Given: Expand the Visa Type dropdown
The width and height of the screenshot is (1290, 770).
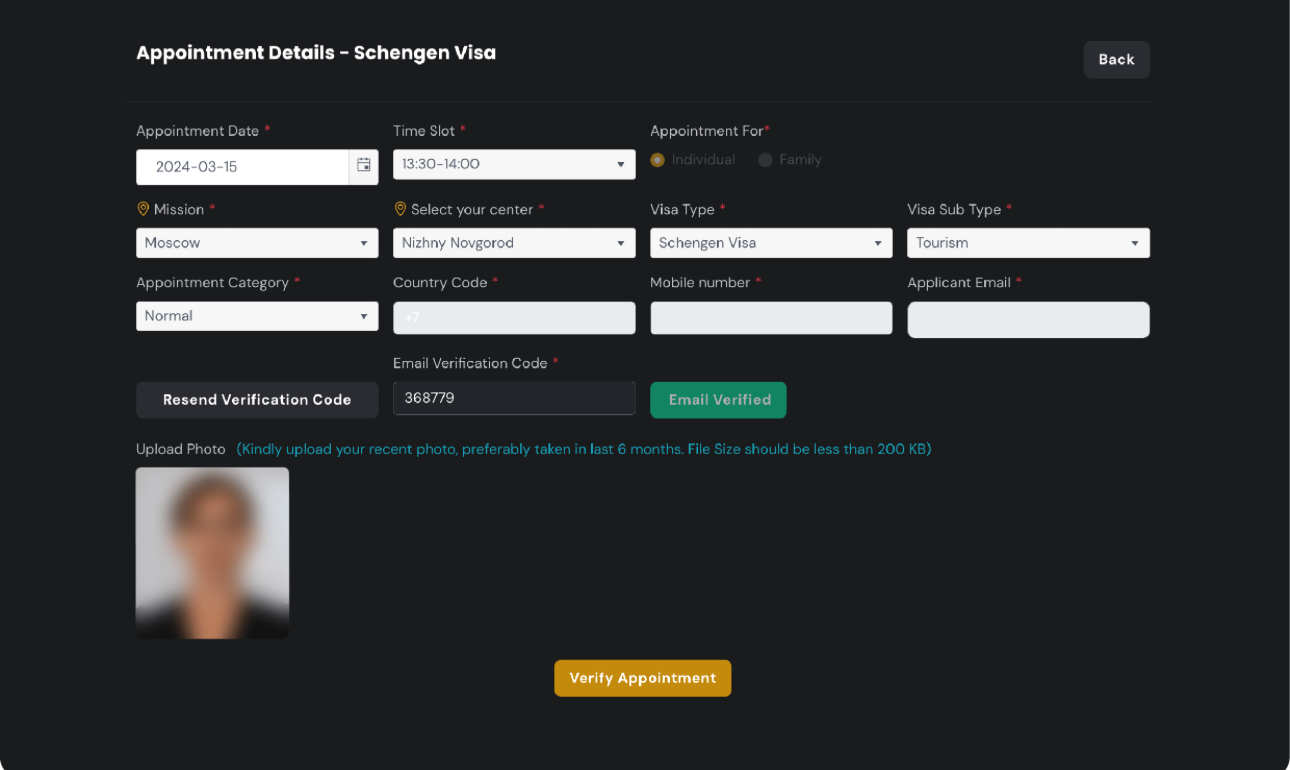Looking at the screenshot, I should coord(771,243).
